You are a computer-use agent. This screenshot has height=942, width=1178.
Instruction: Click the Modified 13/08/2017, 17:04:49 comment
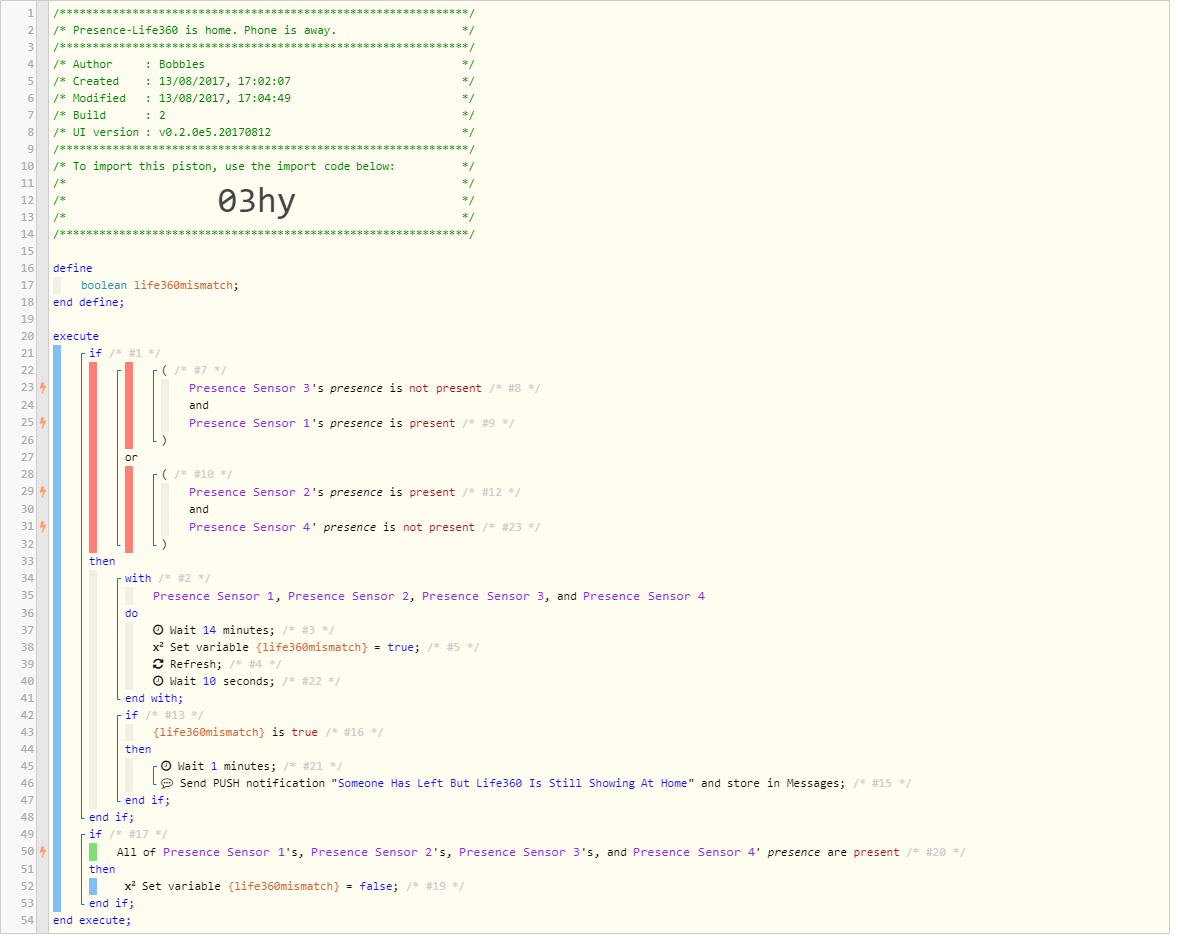click(x=264, y=98)
